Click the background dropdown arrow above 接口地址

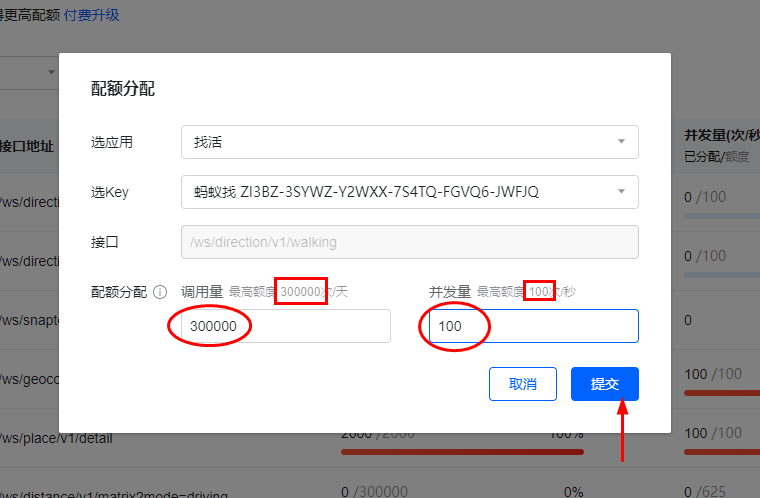[51, 72]
